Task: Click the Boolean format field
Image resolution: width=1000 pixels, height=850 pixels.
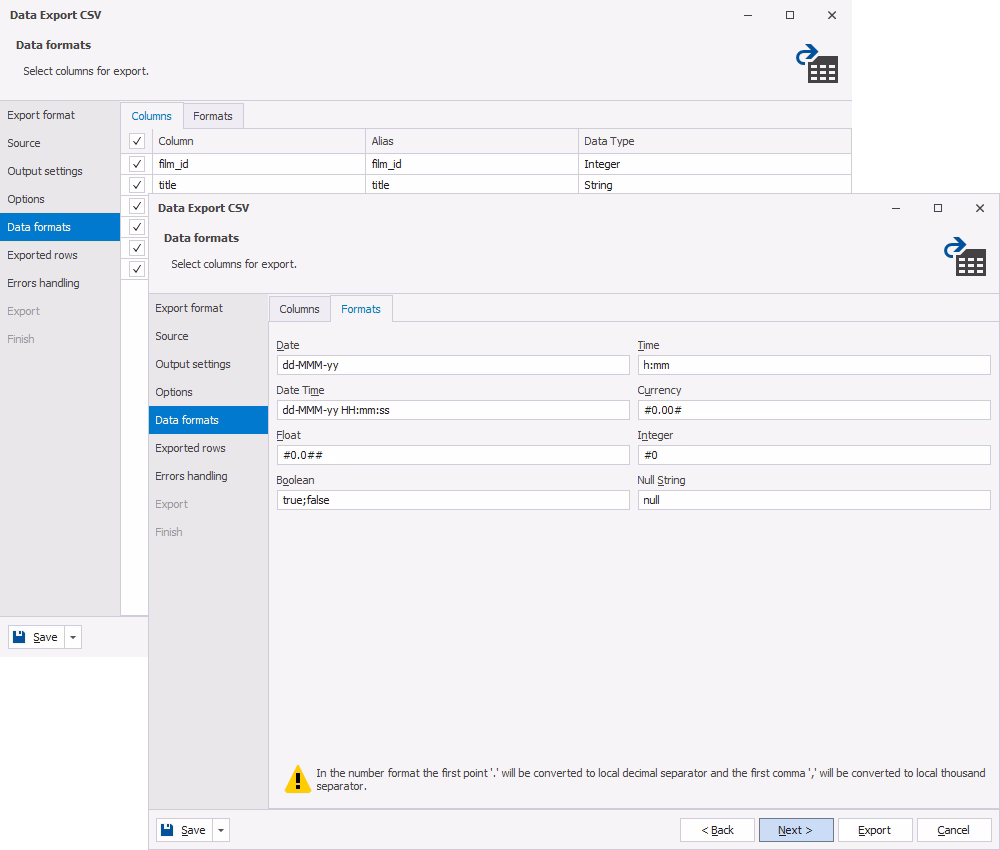Action: pos(453,500)
